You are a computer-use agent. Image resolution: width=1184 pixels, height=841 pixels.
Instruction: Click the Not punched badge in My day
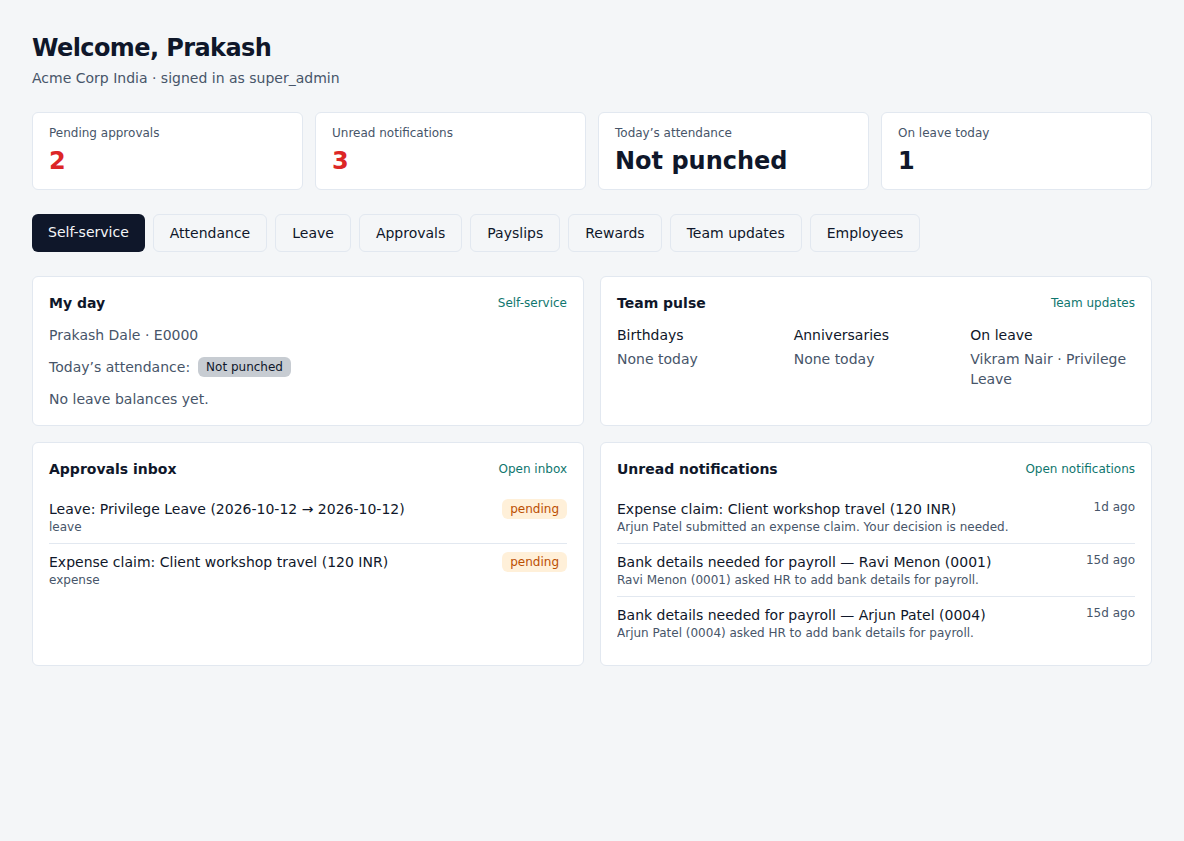pos(244,367)
